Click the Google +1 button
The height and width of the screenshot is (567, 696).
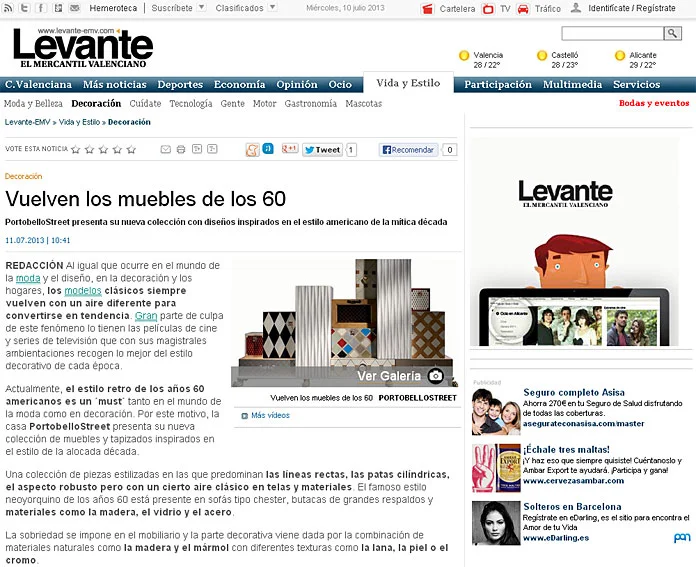tap(290, 148)
